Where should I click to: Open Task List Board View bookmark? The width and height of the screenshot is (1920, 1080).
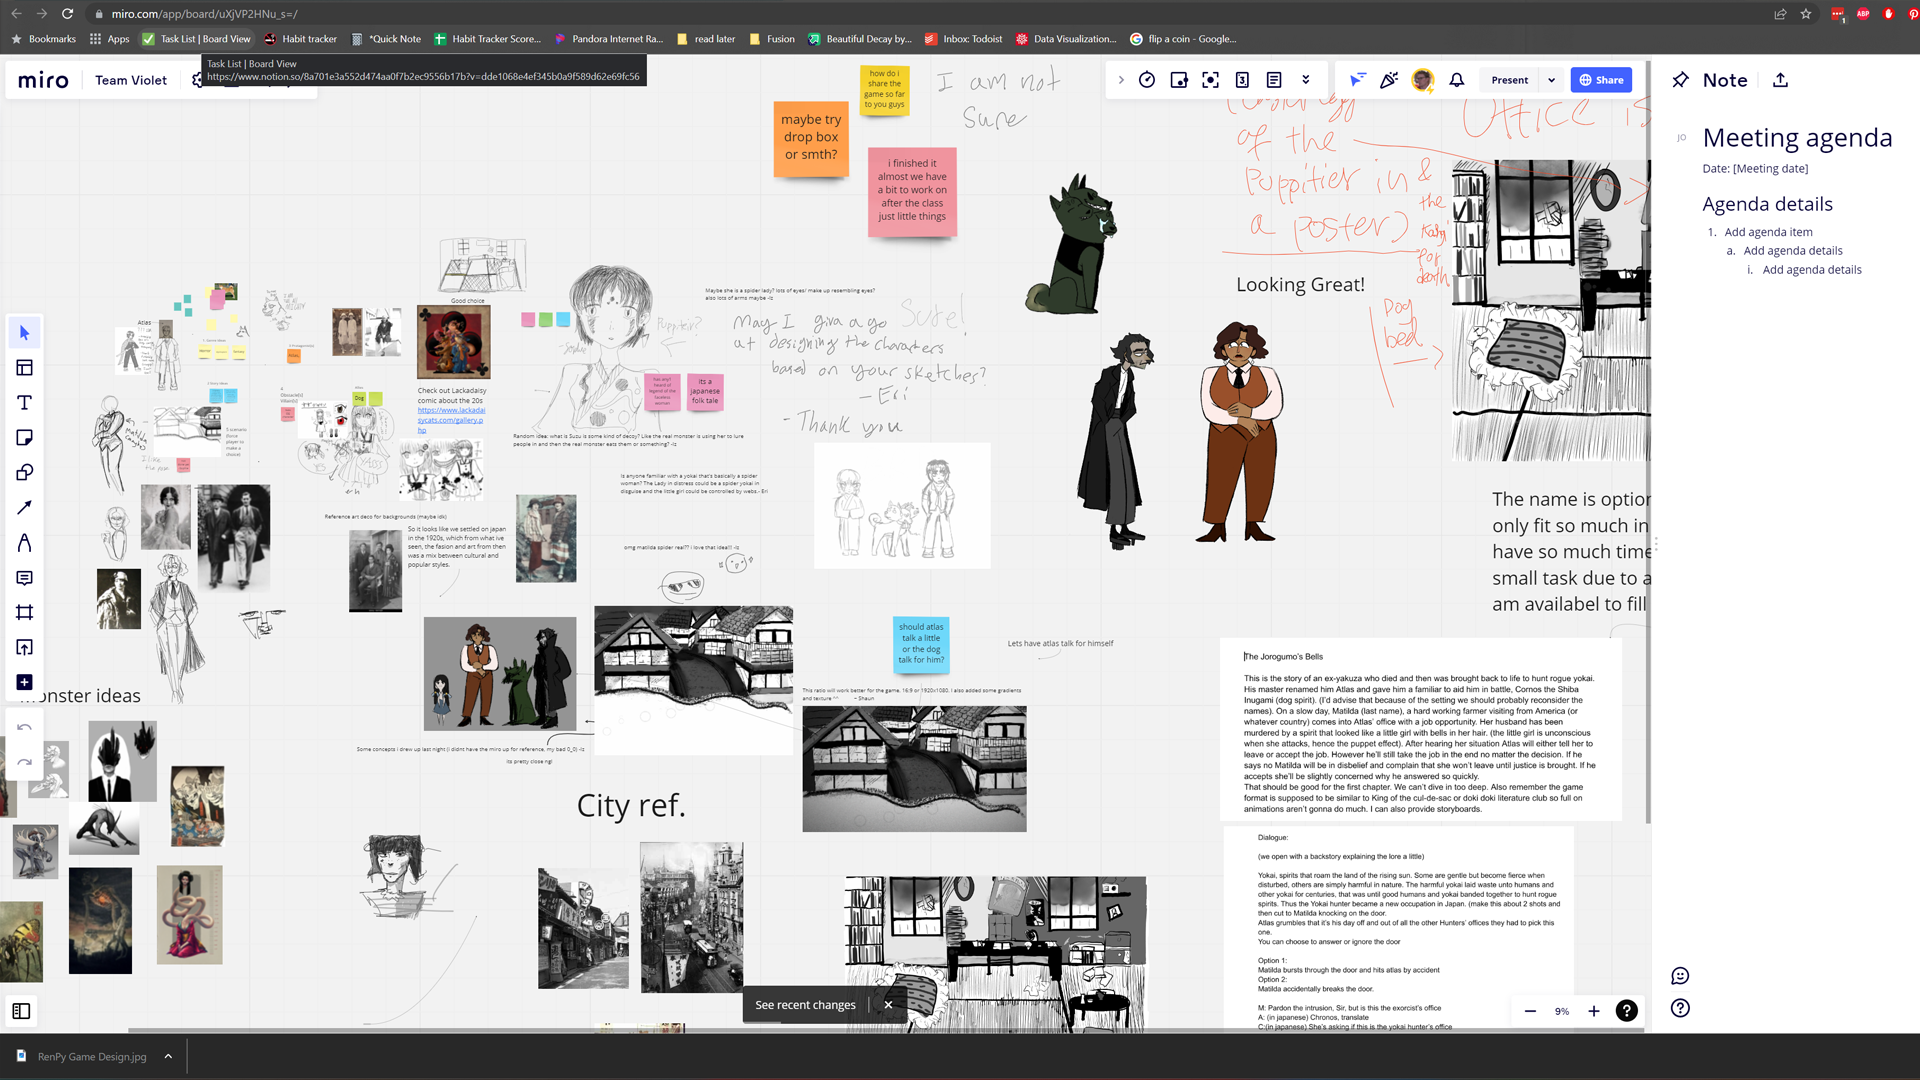click(197, 39)
